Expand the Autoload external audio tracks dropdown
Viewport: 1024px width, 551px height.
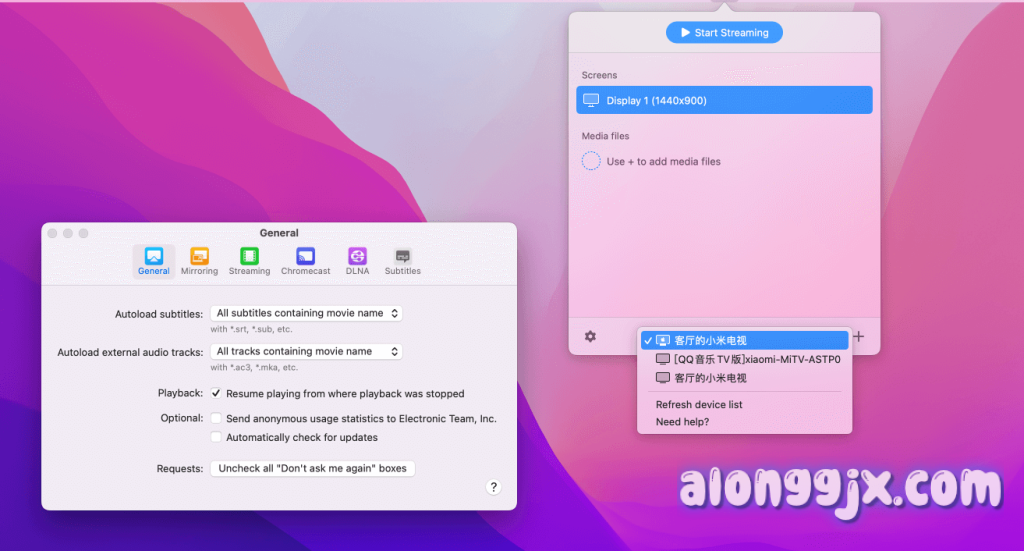pos(306,352)
